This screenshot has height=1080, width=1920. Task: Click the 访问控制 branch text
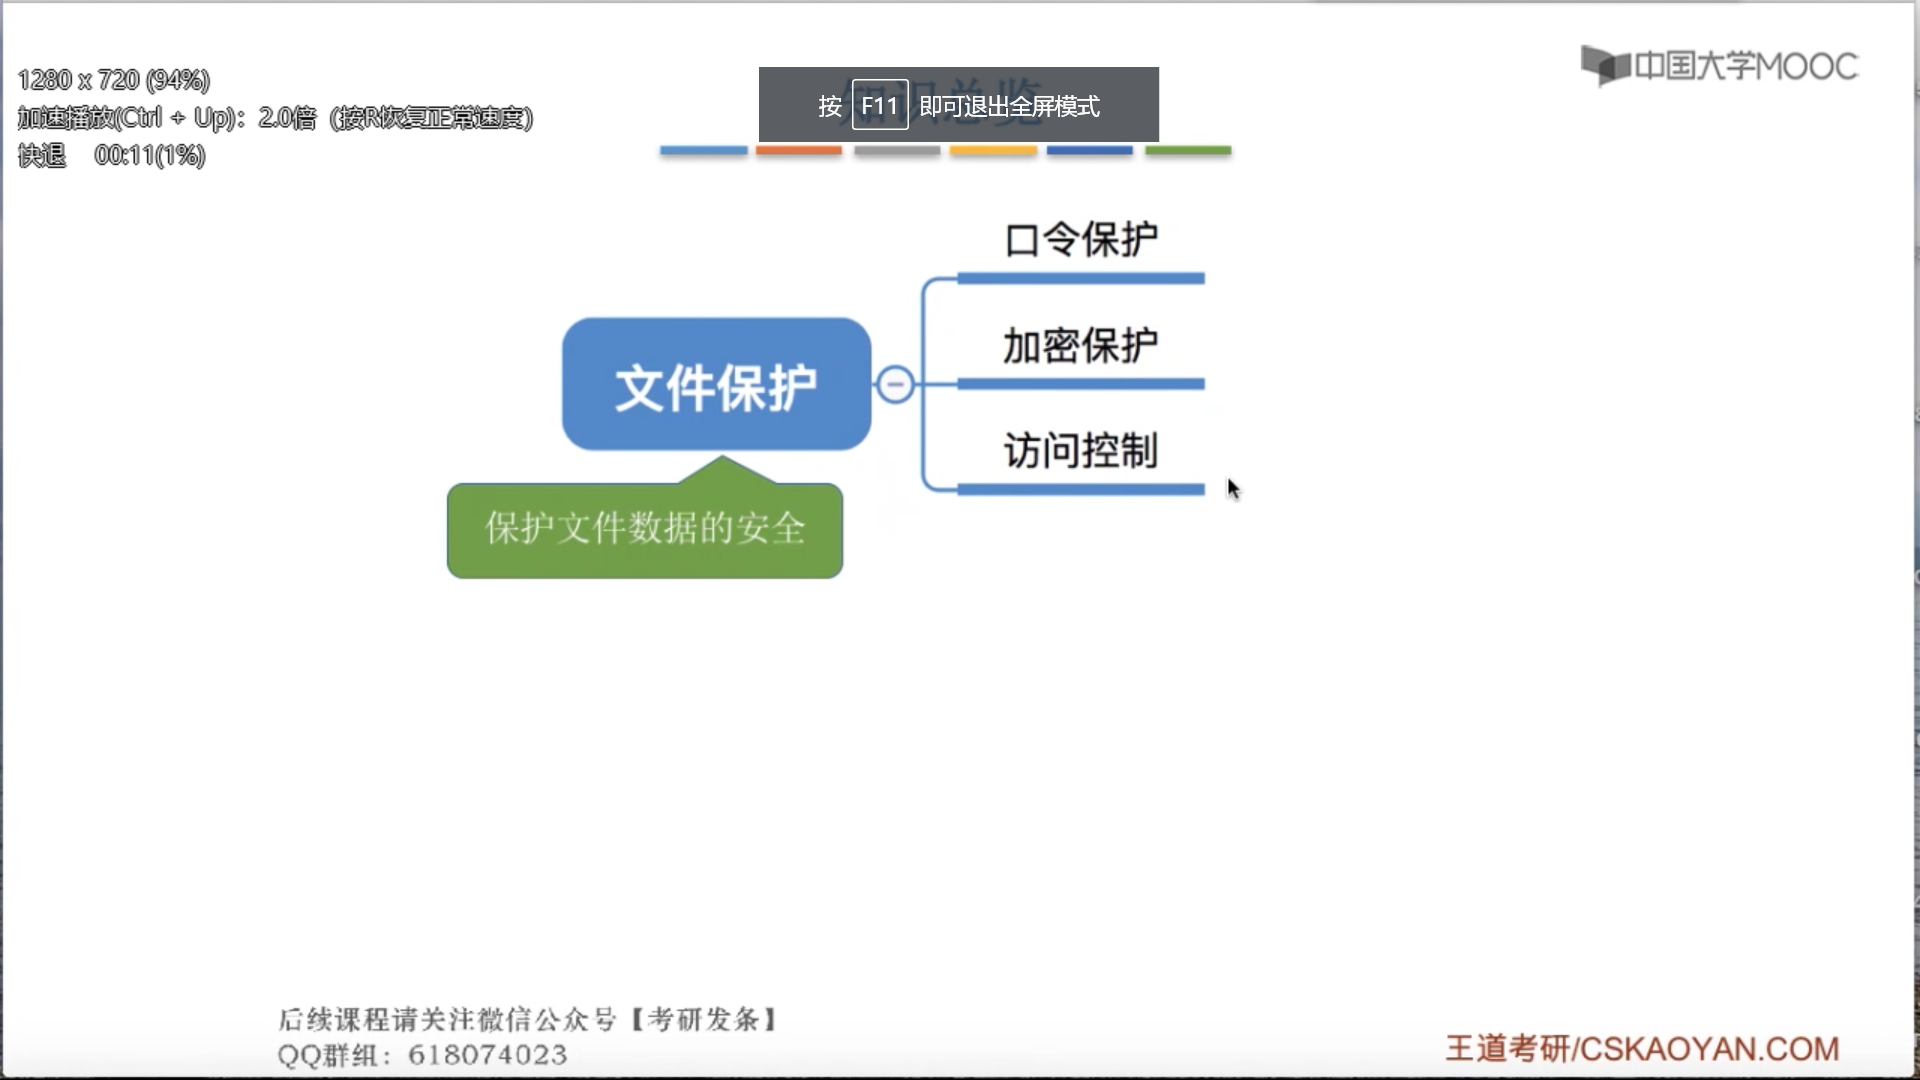tap(1081, 451)
